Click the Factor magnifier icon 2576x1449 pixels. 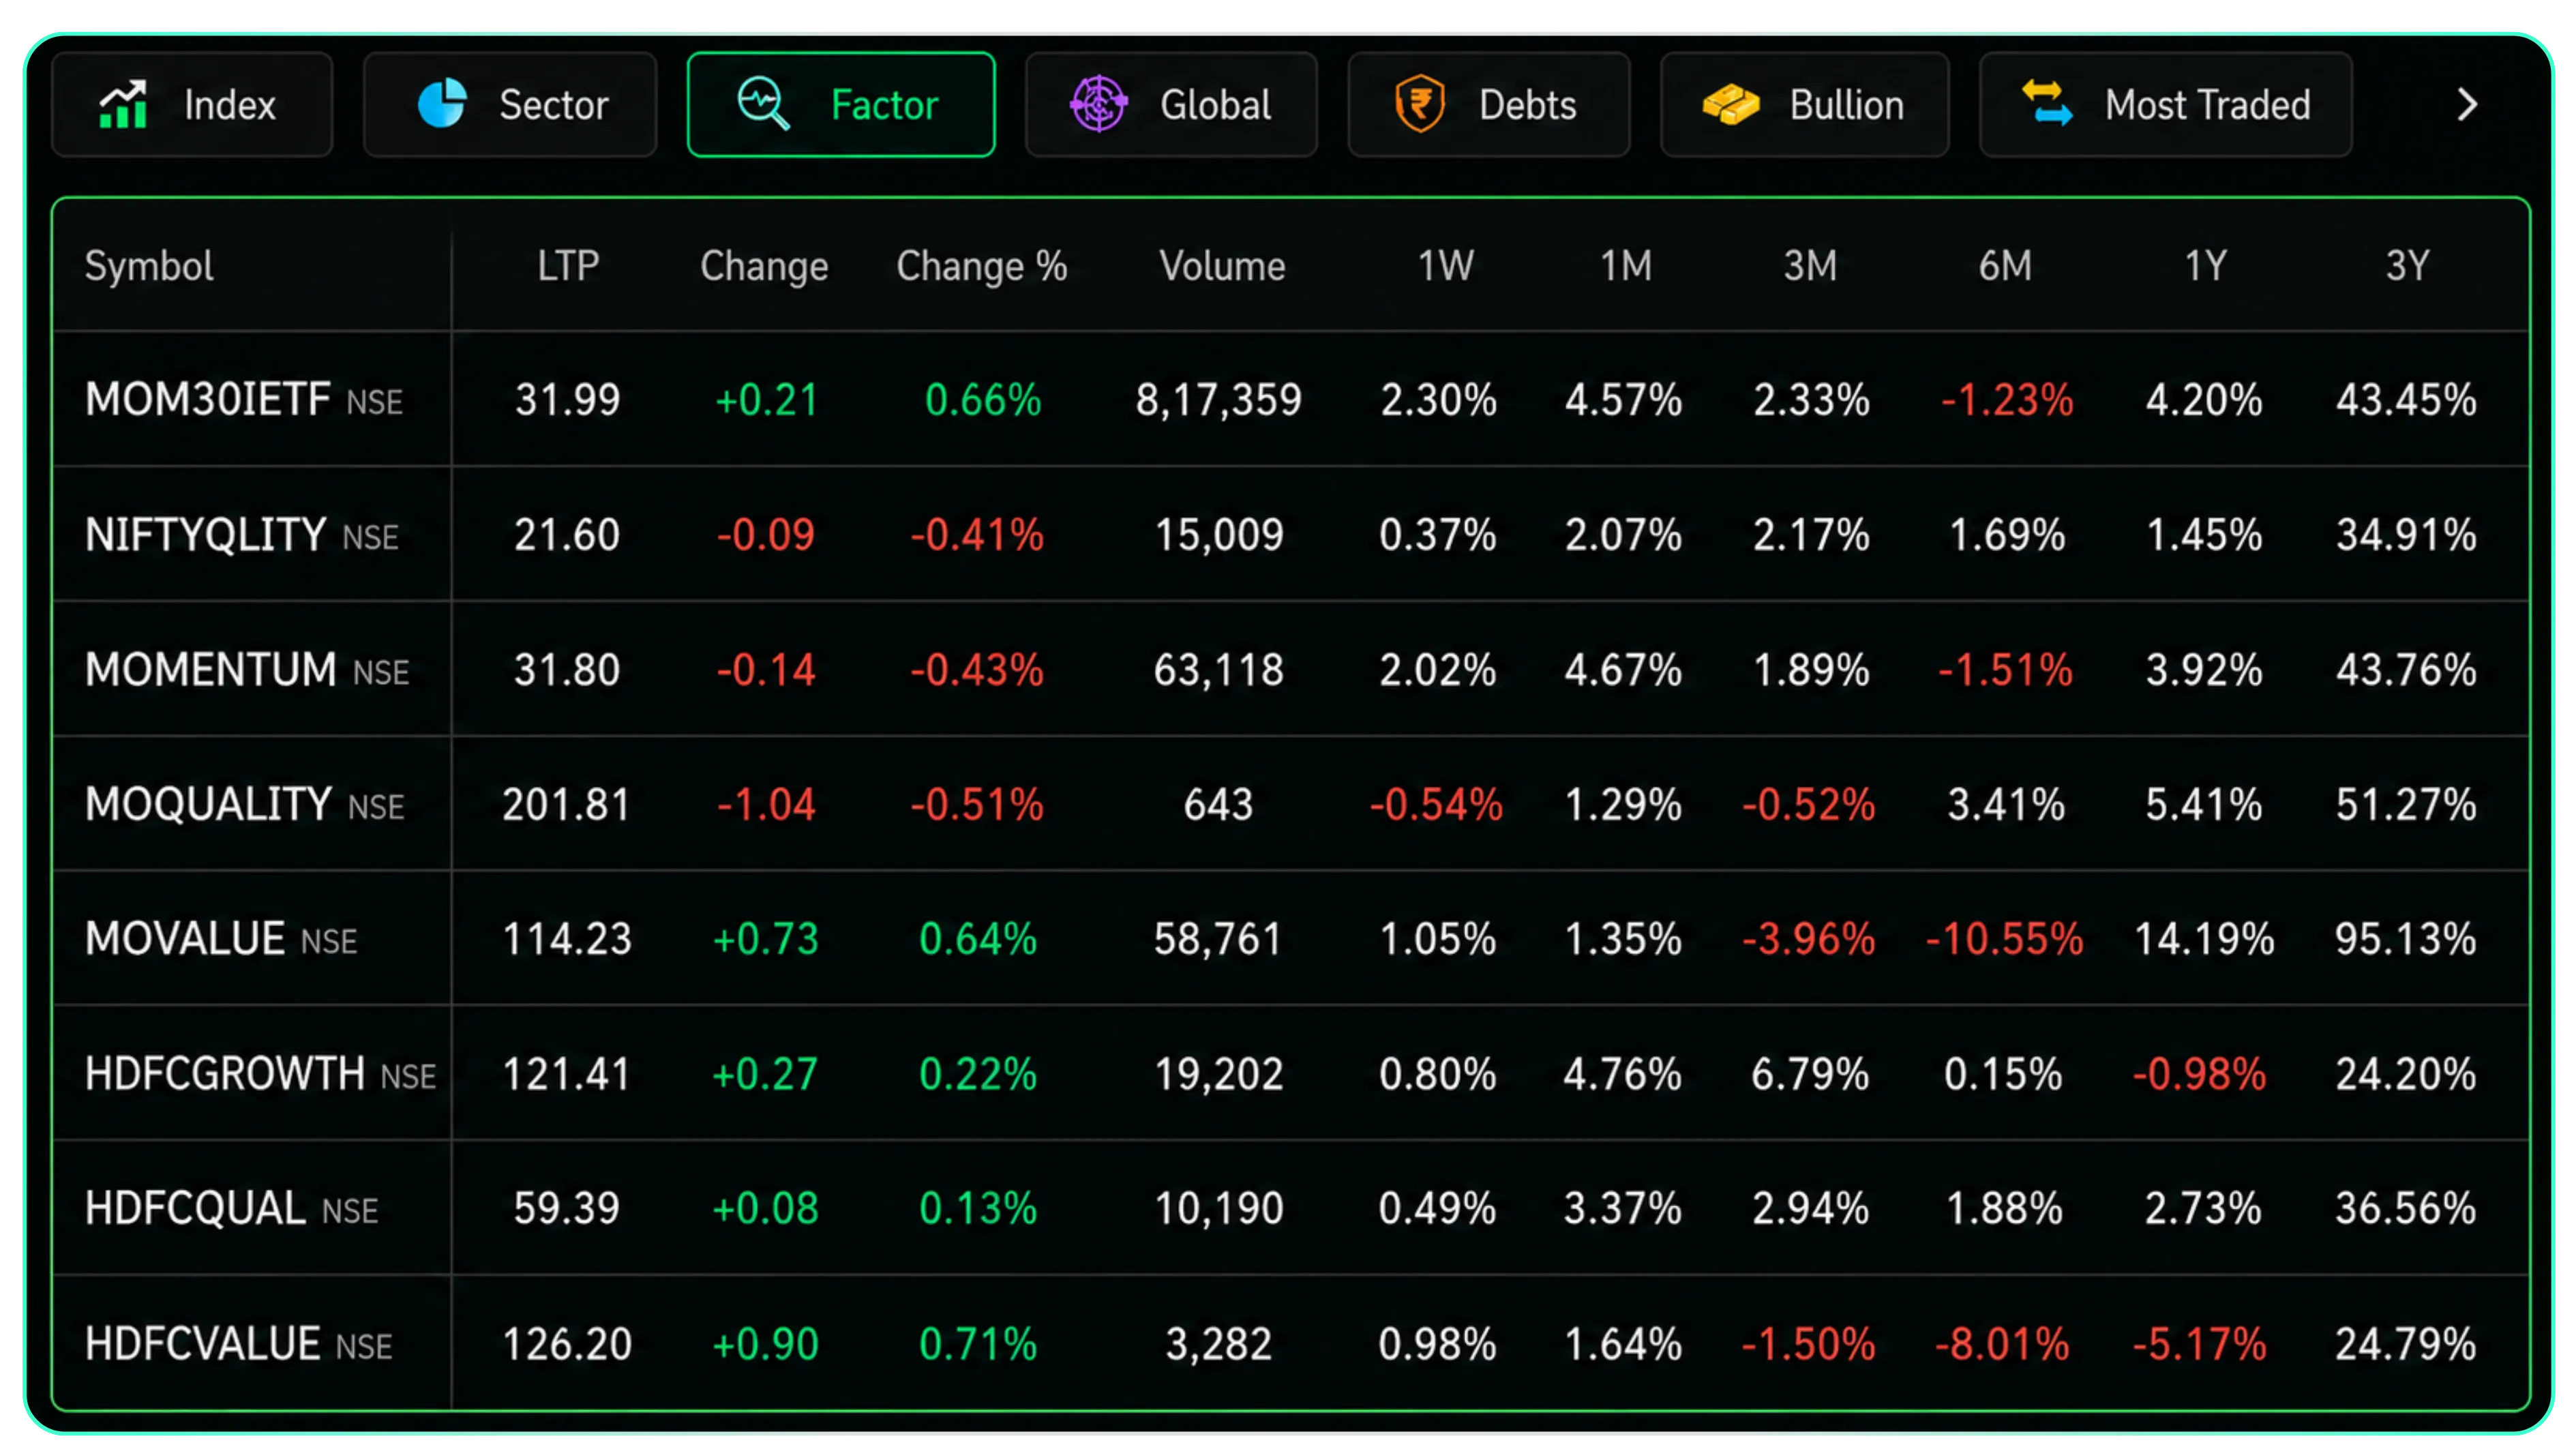763,104
